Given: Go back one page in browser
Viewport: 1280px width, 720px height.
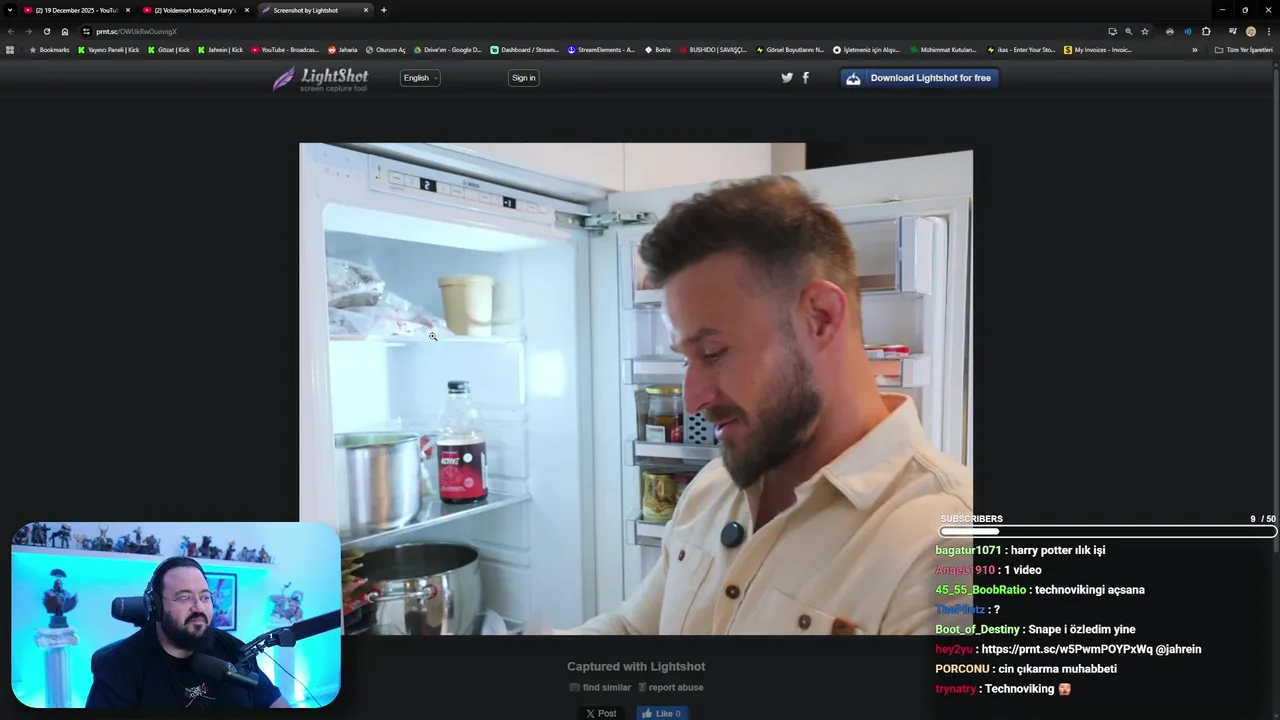Looking at the screenshot, I should 11,31.
